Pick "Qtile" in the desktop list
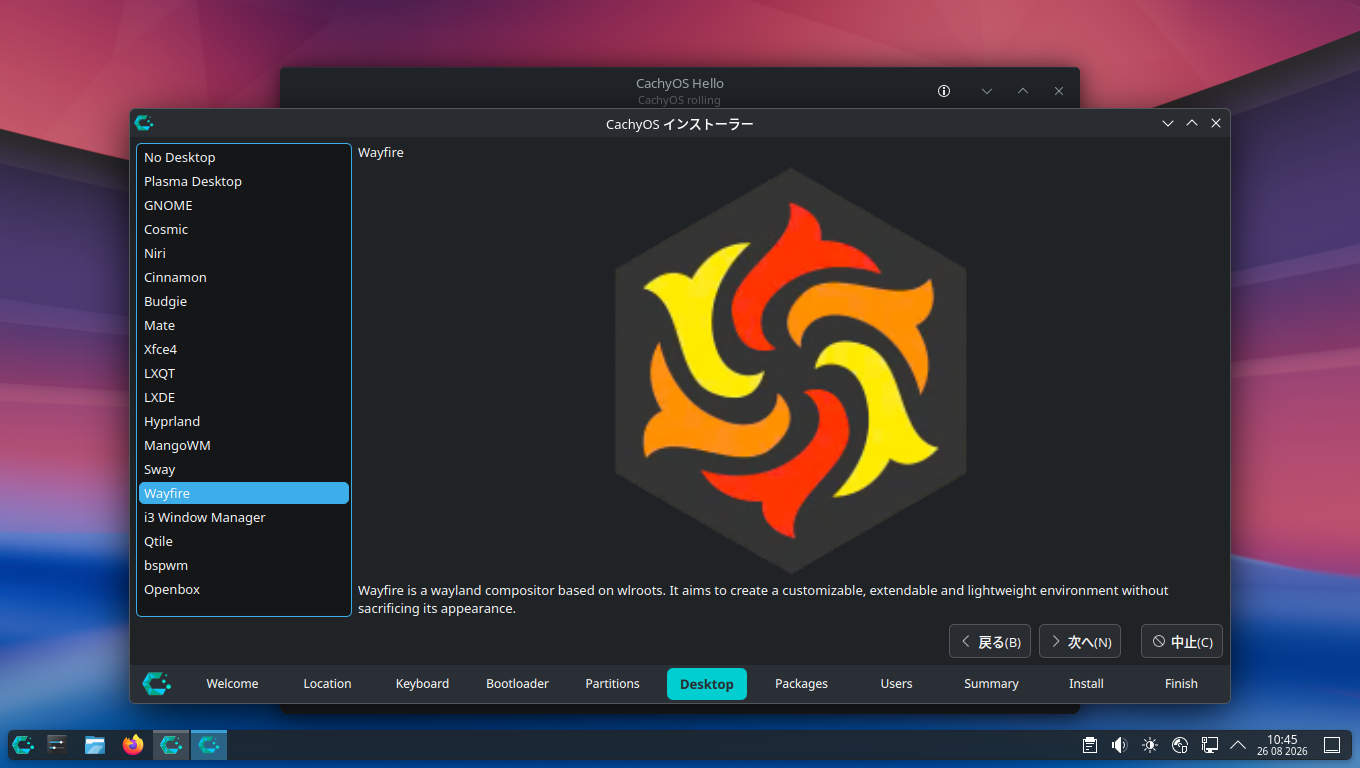The image size is (1360, 768). 244,541
